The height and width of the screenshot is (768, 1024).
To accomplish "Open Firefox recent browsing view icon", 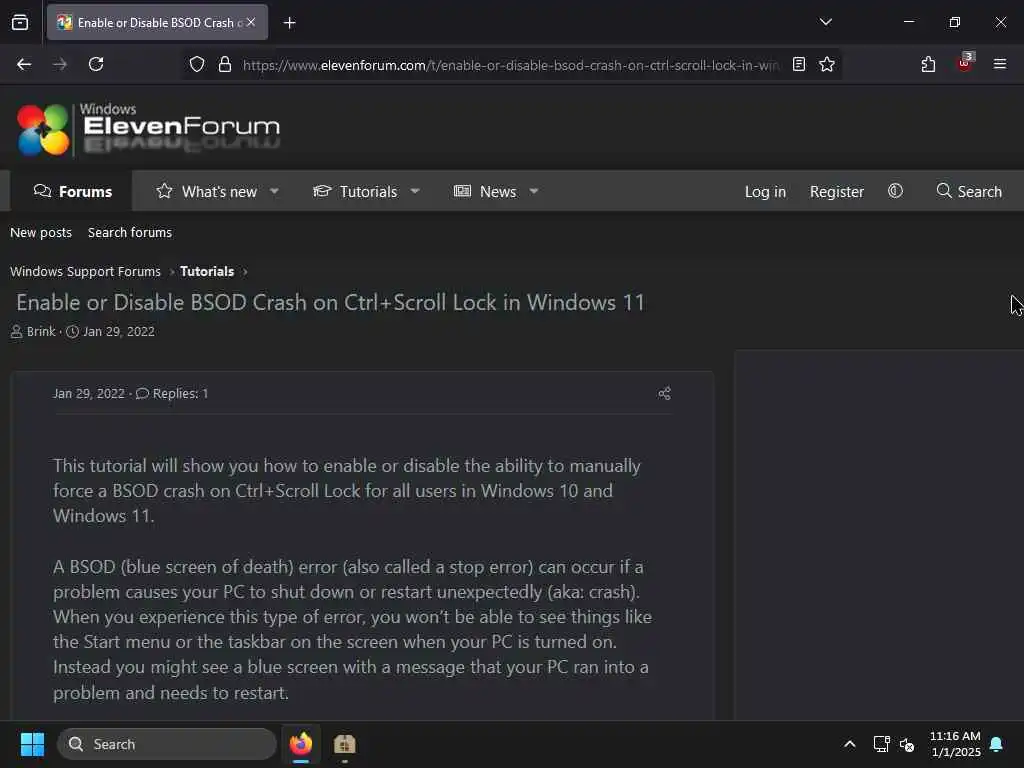I will coord(20,22).
